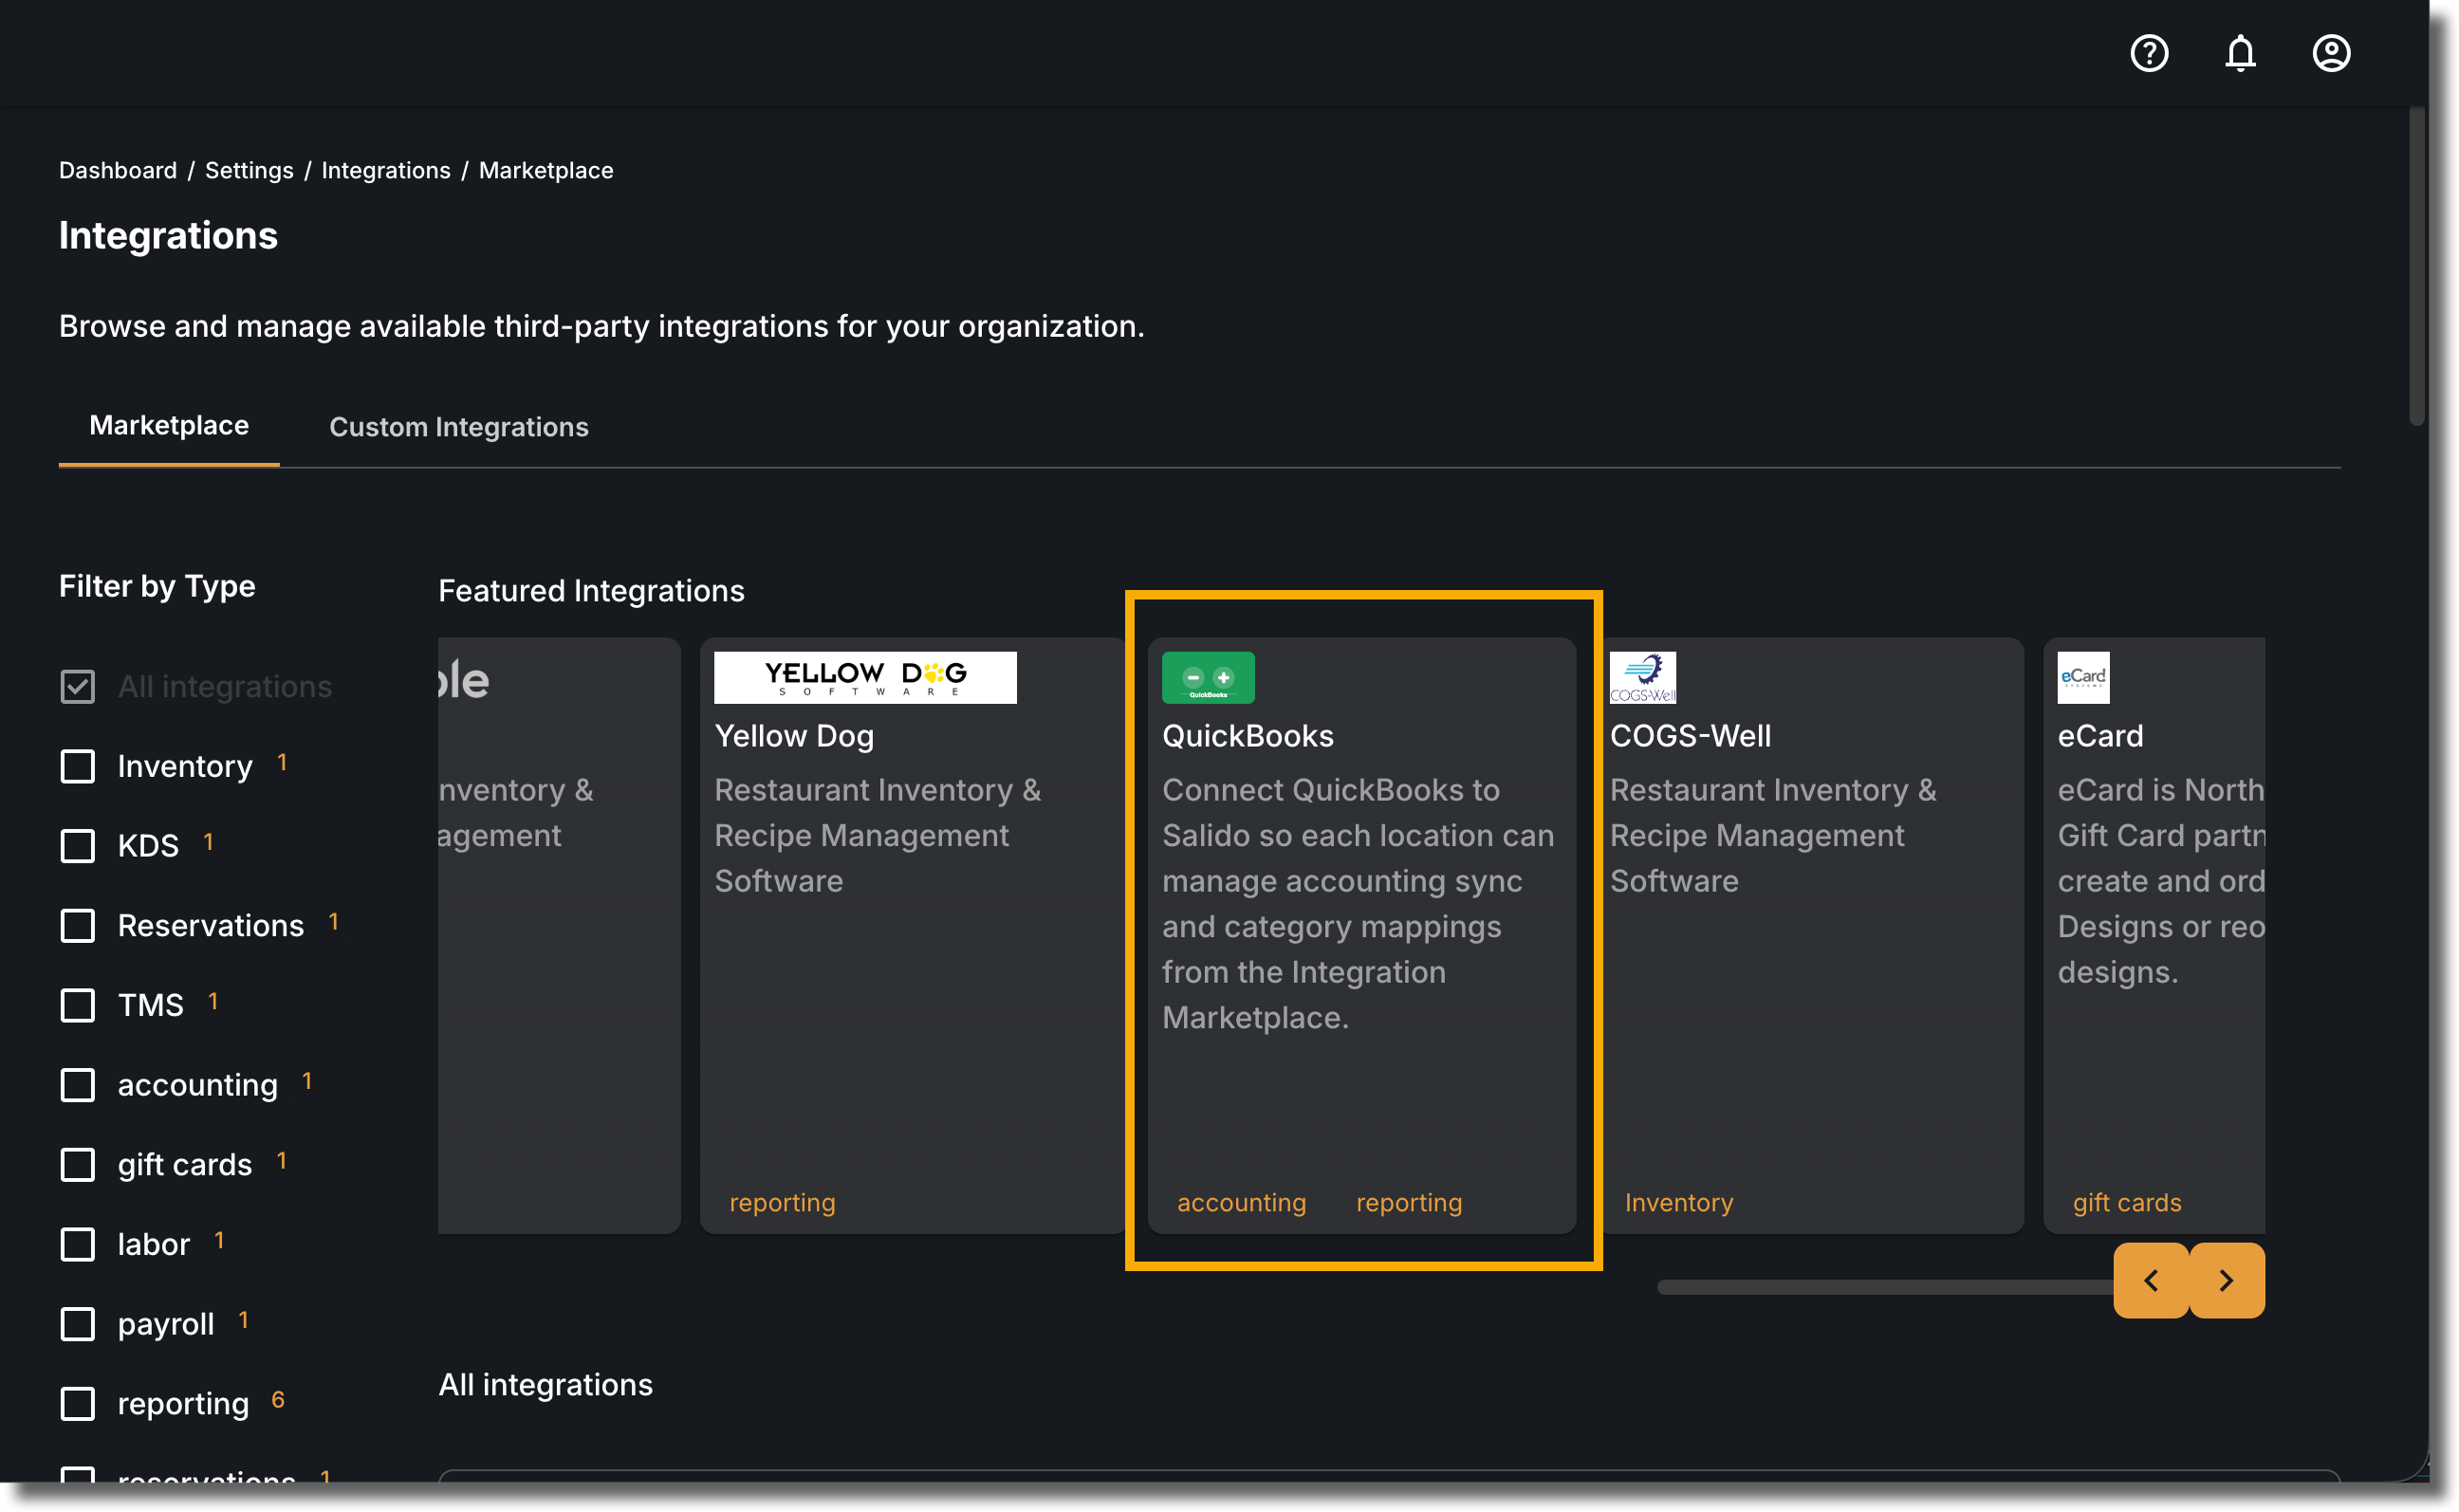Click the Yellow Dog Software logo

(x=865, y=677)
